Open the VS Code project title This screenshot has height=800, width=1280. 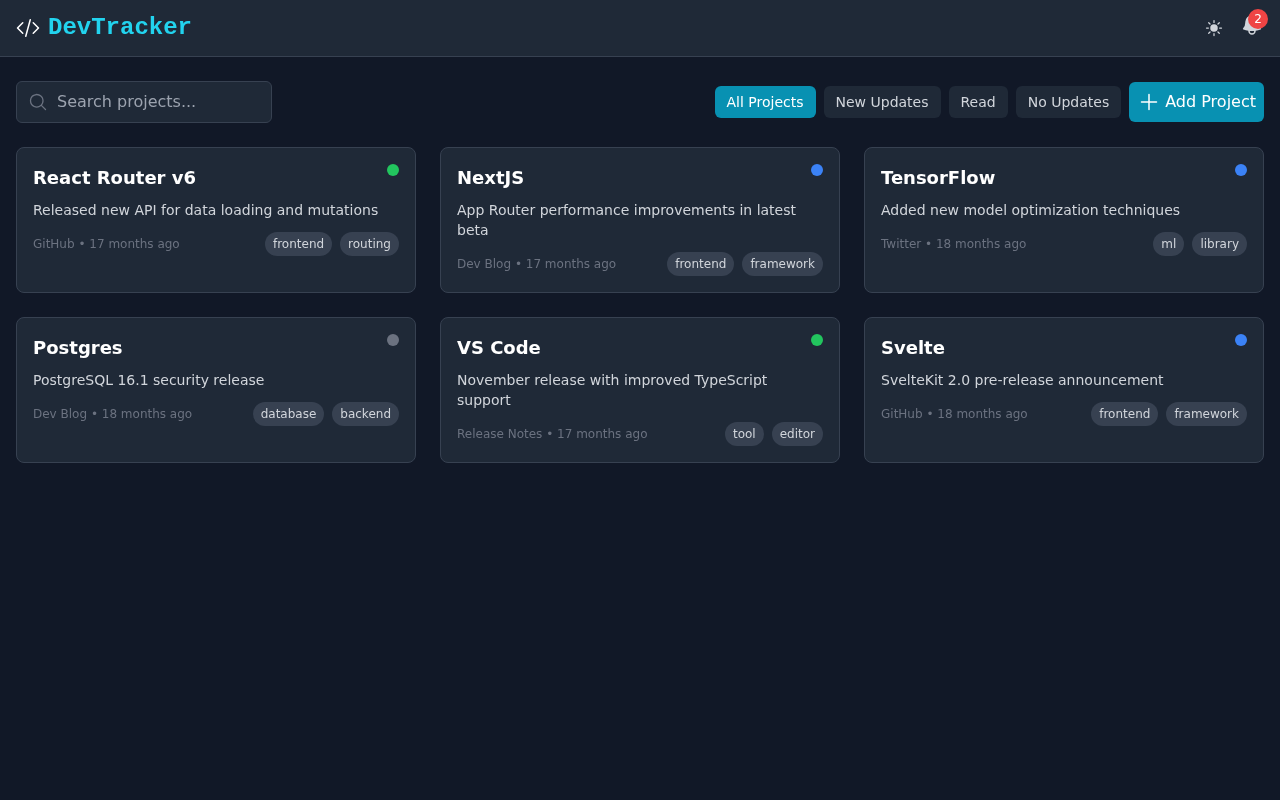499,348
